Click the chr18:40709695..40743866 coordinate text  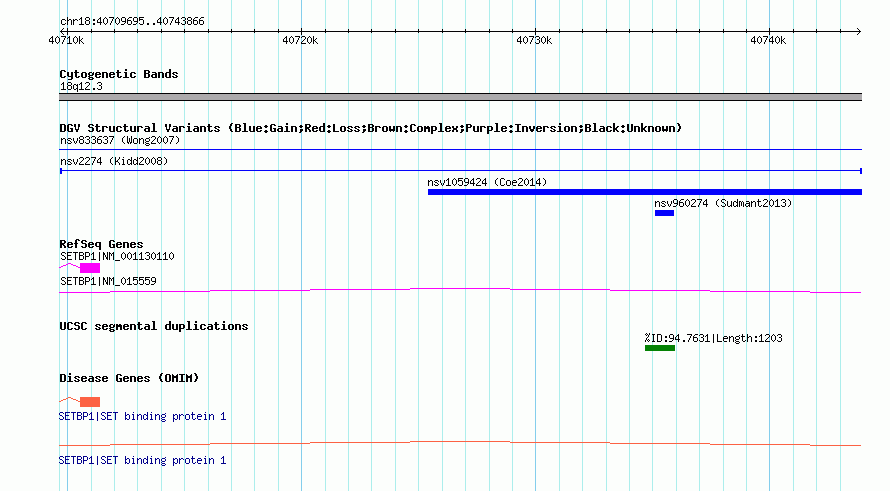(x=132, y=21)
